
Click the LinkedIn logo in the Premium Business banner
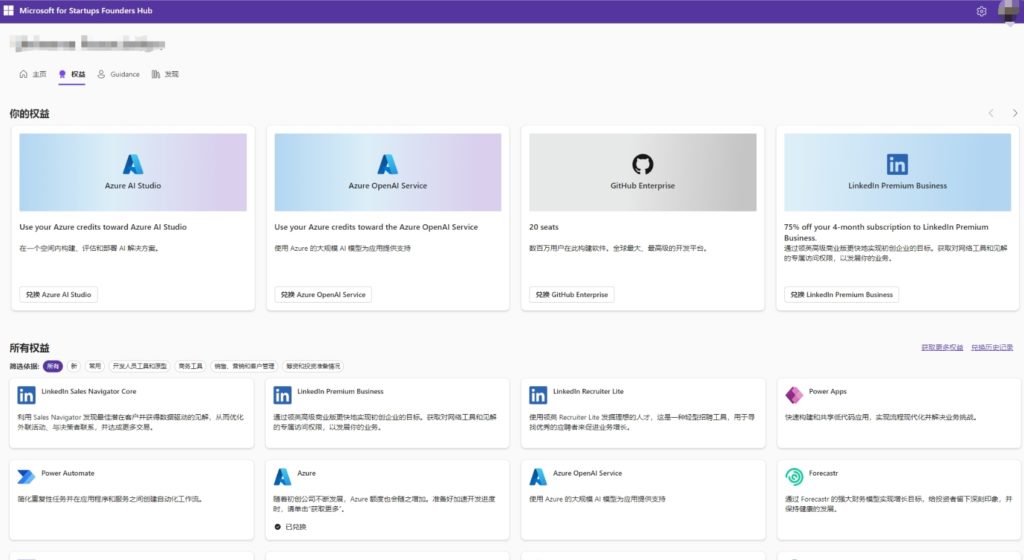[897, 164]
